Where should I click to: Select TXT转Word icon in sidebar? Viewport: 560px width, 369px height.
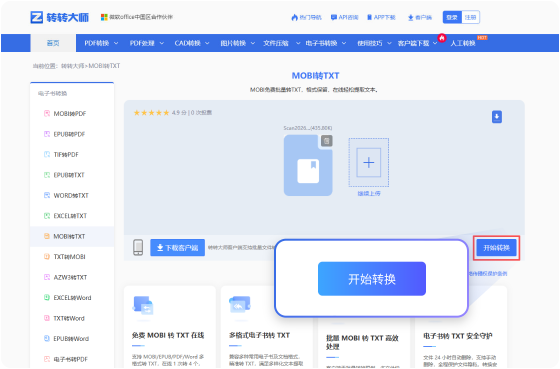coord(47,318)
